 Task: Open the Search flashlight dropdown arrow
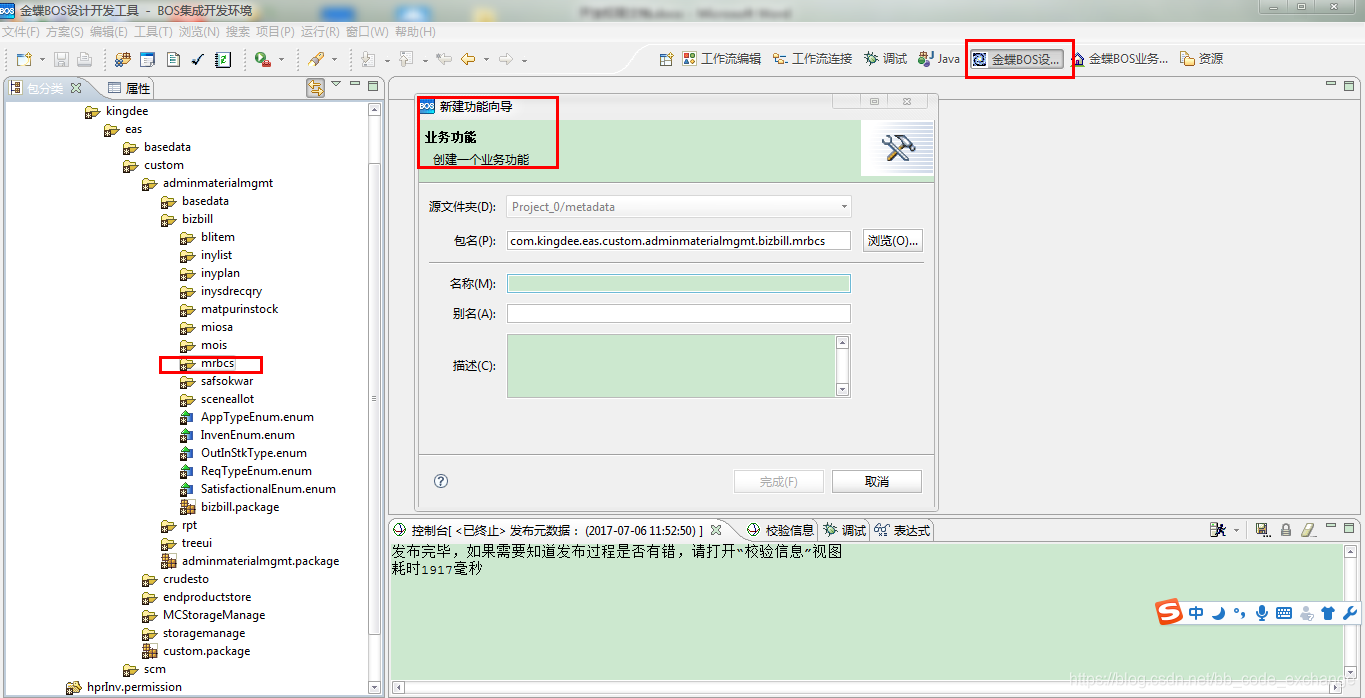pyautogui.click(x=335, y=60)
